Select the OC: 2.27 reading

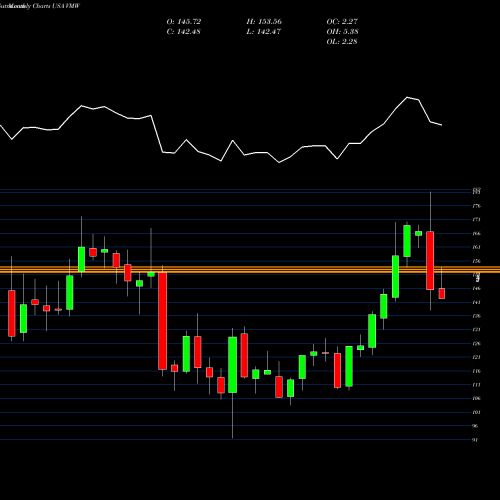point(342,22)
